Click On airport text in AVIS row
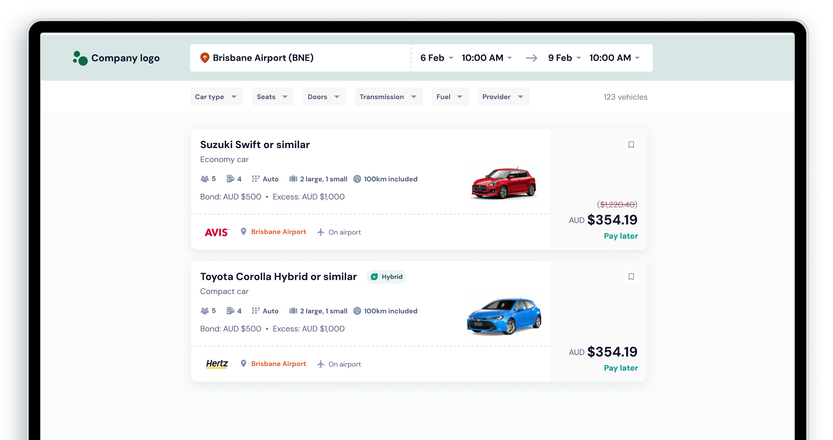The height and width of the screenshot is (440, 833). (344, 232)
